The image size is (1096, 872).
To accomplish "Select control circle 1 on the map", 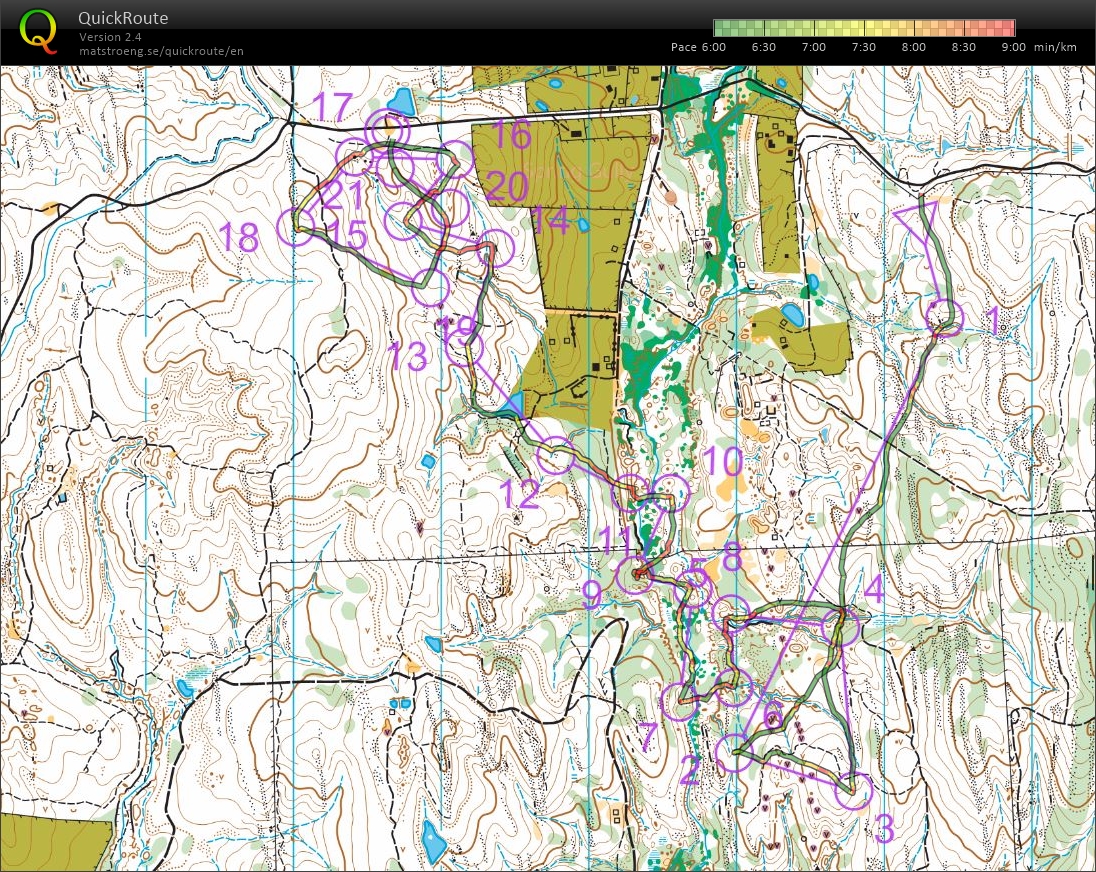I will point(944,316).
